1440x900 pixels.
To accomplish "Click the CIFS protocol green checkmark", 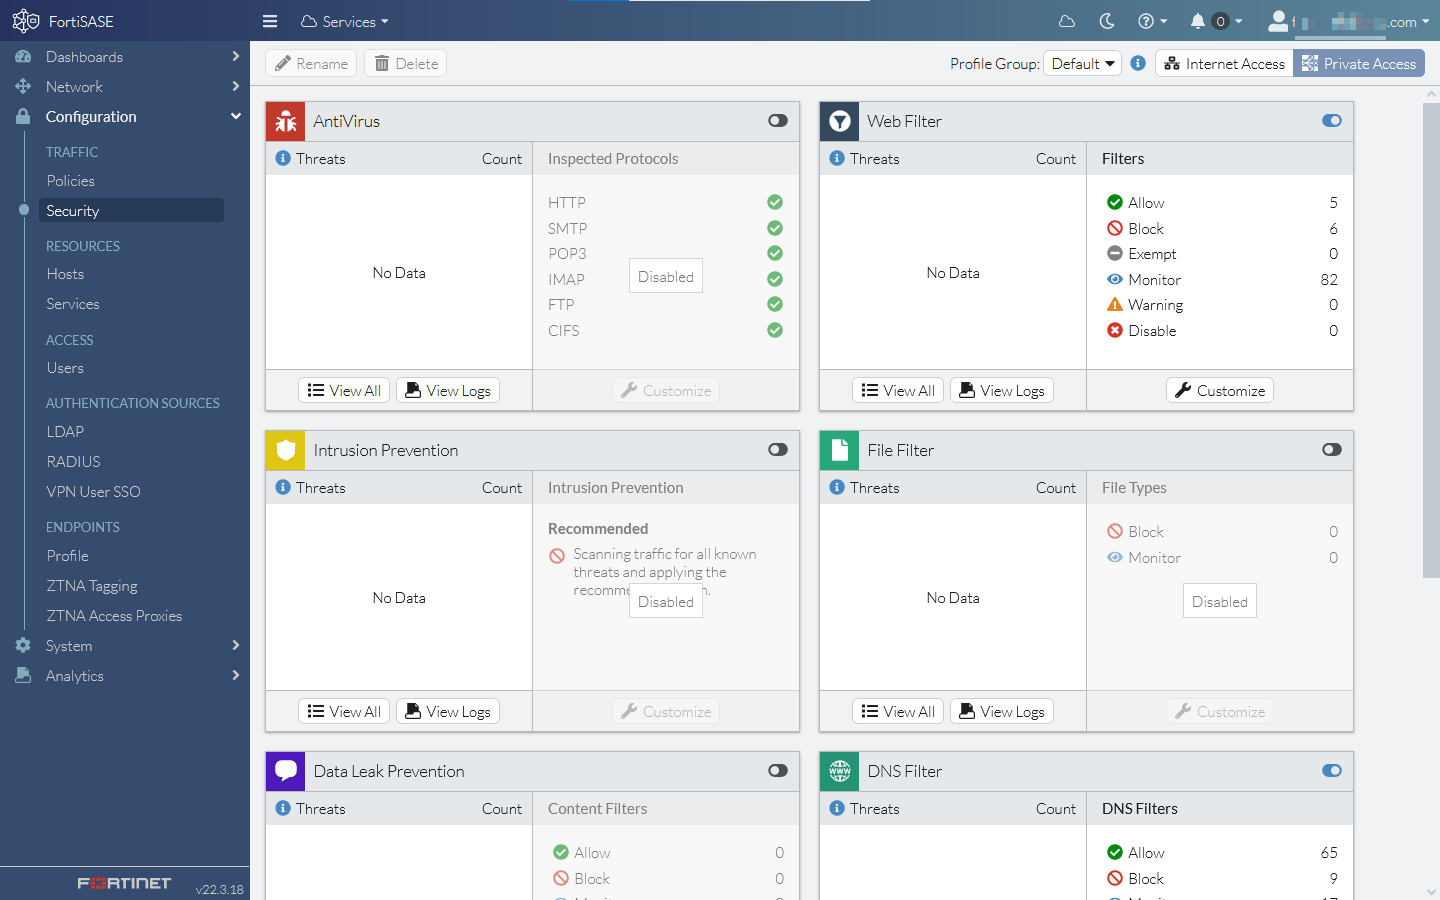I will 775,330.
